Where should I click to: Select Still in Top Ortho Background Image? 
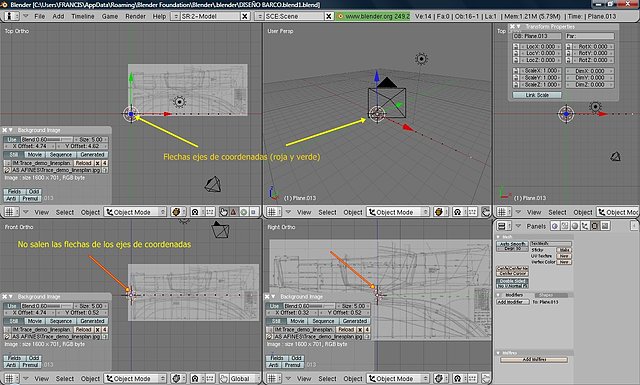point(13,155)
